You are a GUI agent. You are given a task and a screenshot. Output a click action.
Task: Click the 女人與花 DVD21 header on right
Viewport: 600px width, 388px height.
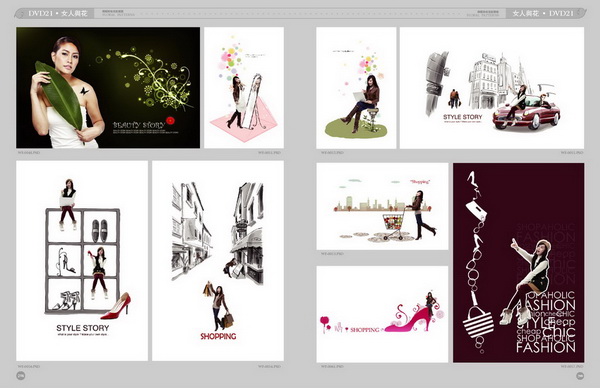click(x=543, y=13)
